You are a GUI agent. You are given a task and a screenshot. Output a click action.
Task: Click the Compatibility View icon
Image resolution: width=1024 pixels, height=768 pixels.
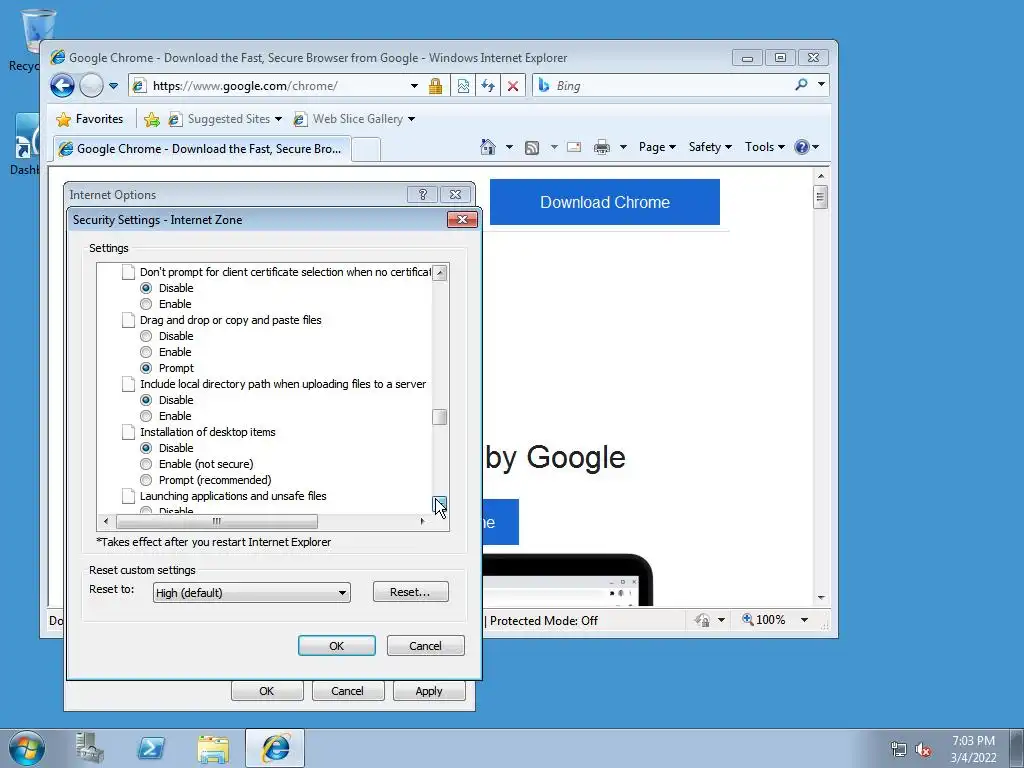(463, 86)
